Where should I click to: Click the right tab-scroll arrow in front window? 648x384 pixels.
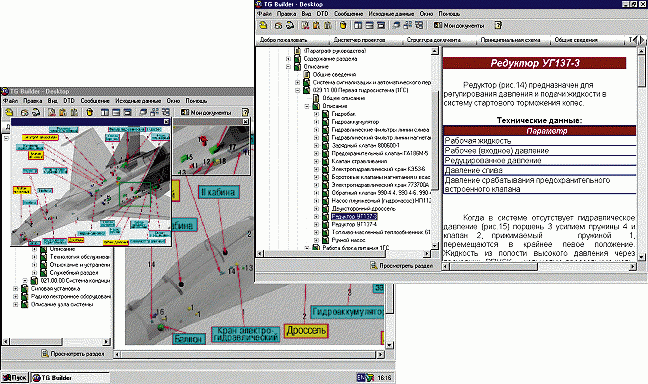pyautogui.click(x=641, y=40)
